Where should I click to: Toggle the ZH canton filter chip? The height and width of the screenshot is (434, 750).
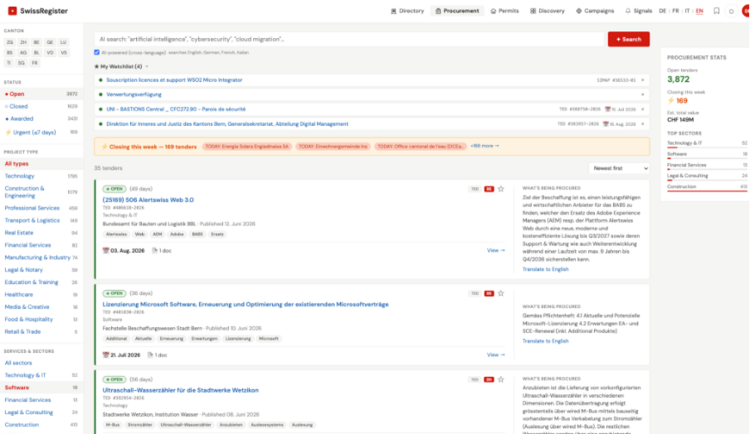coord(23,42)
